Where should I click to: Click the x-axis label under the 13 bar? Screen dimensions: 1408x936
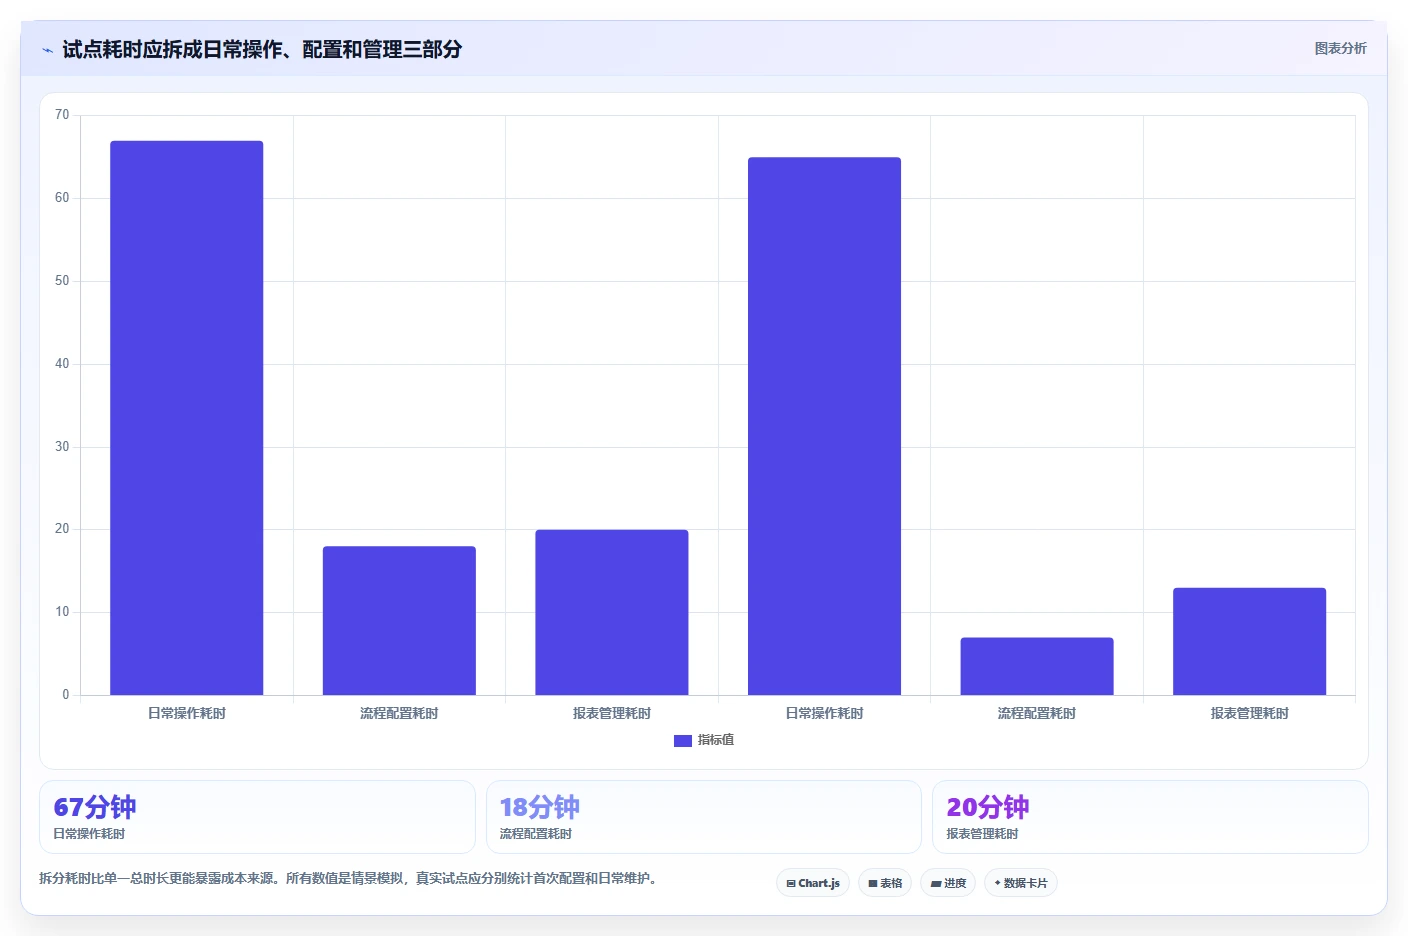point(1250,713)
